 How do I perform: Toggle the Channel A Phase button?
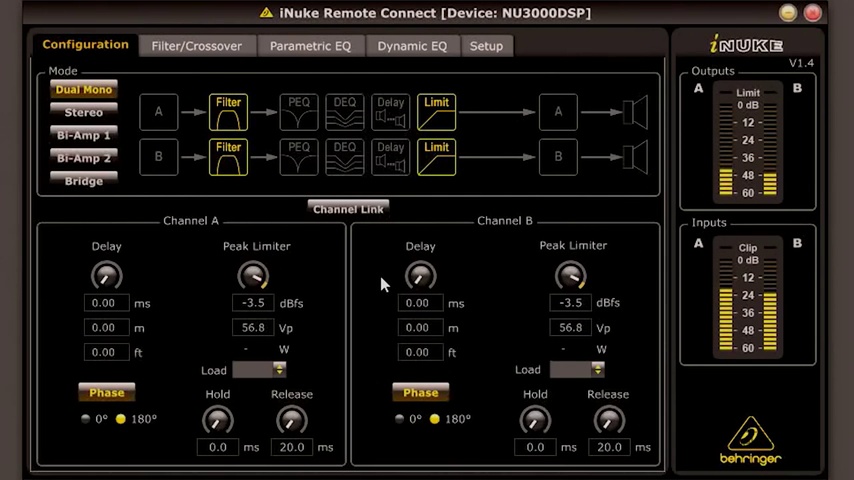coord(107,392)
